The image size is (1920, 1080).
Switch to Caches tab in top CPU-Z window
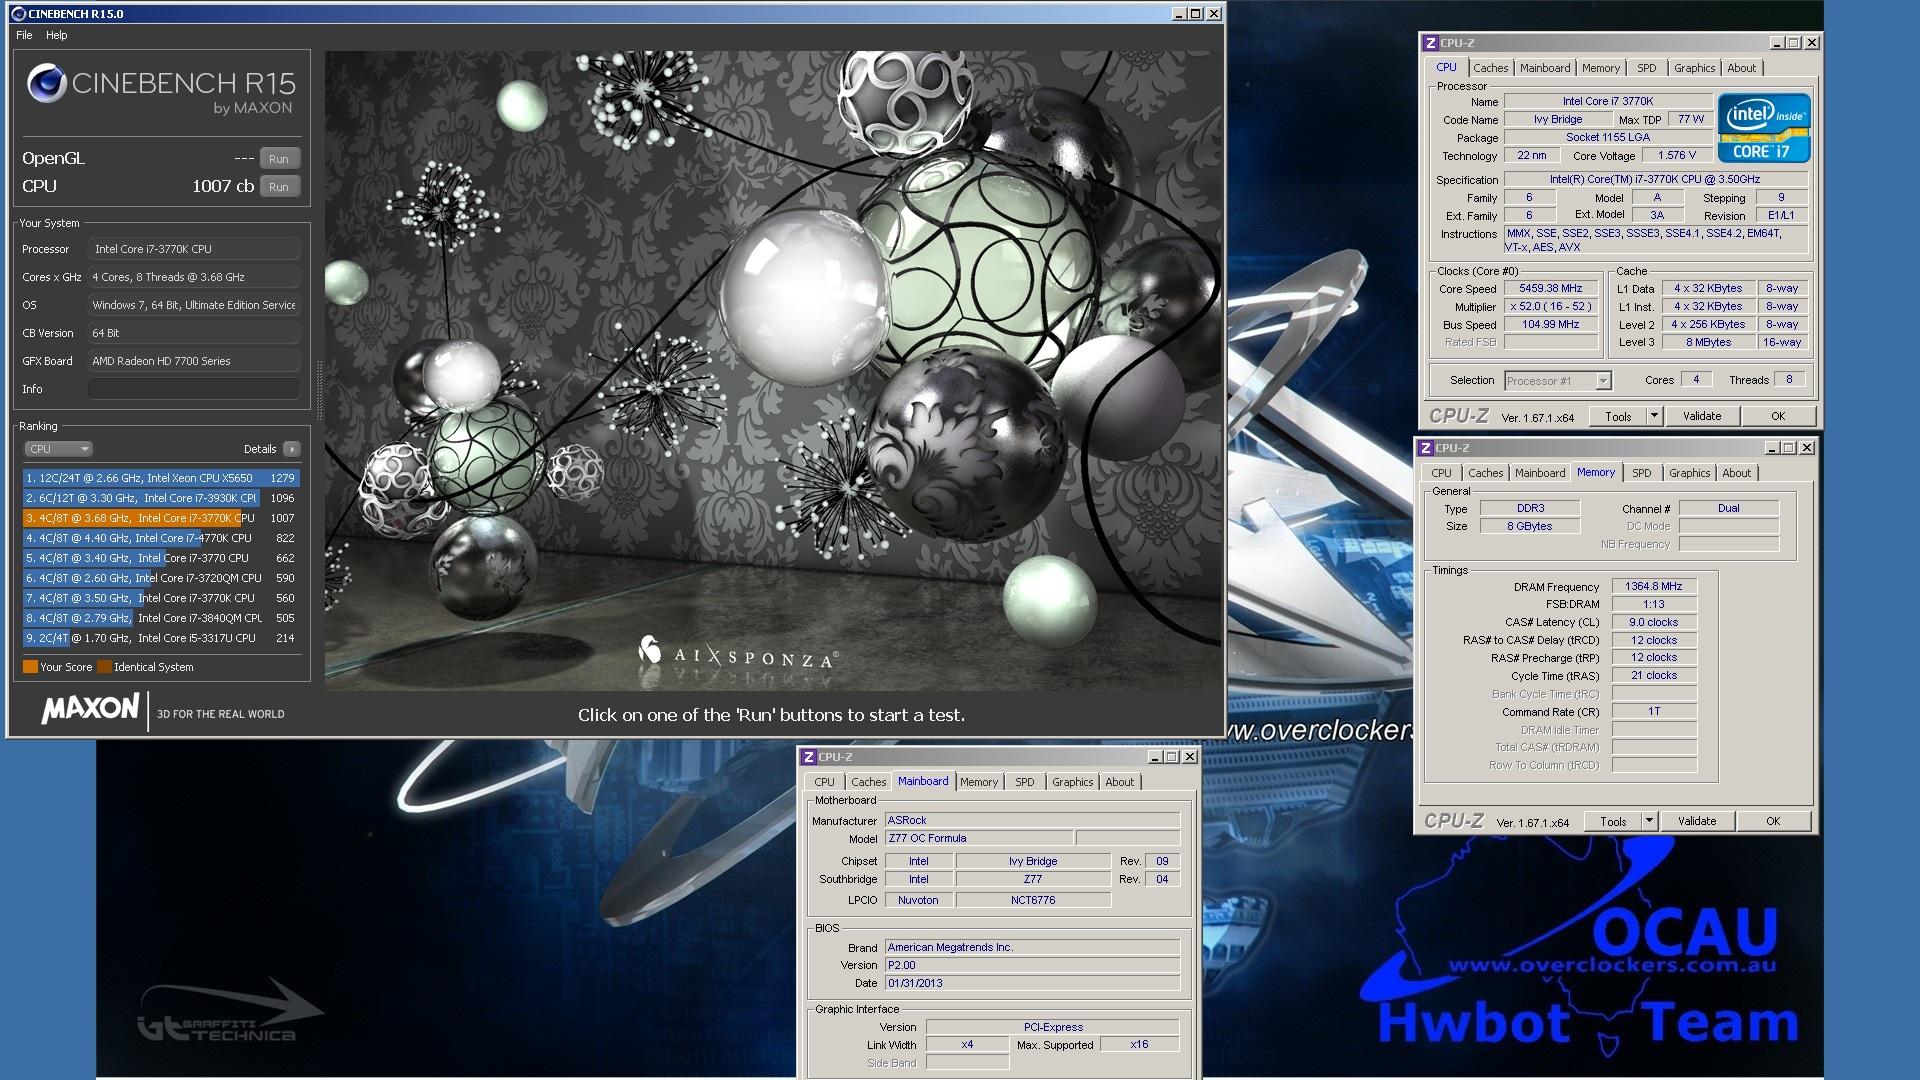click(x=1490, y=68)
